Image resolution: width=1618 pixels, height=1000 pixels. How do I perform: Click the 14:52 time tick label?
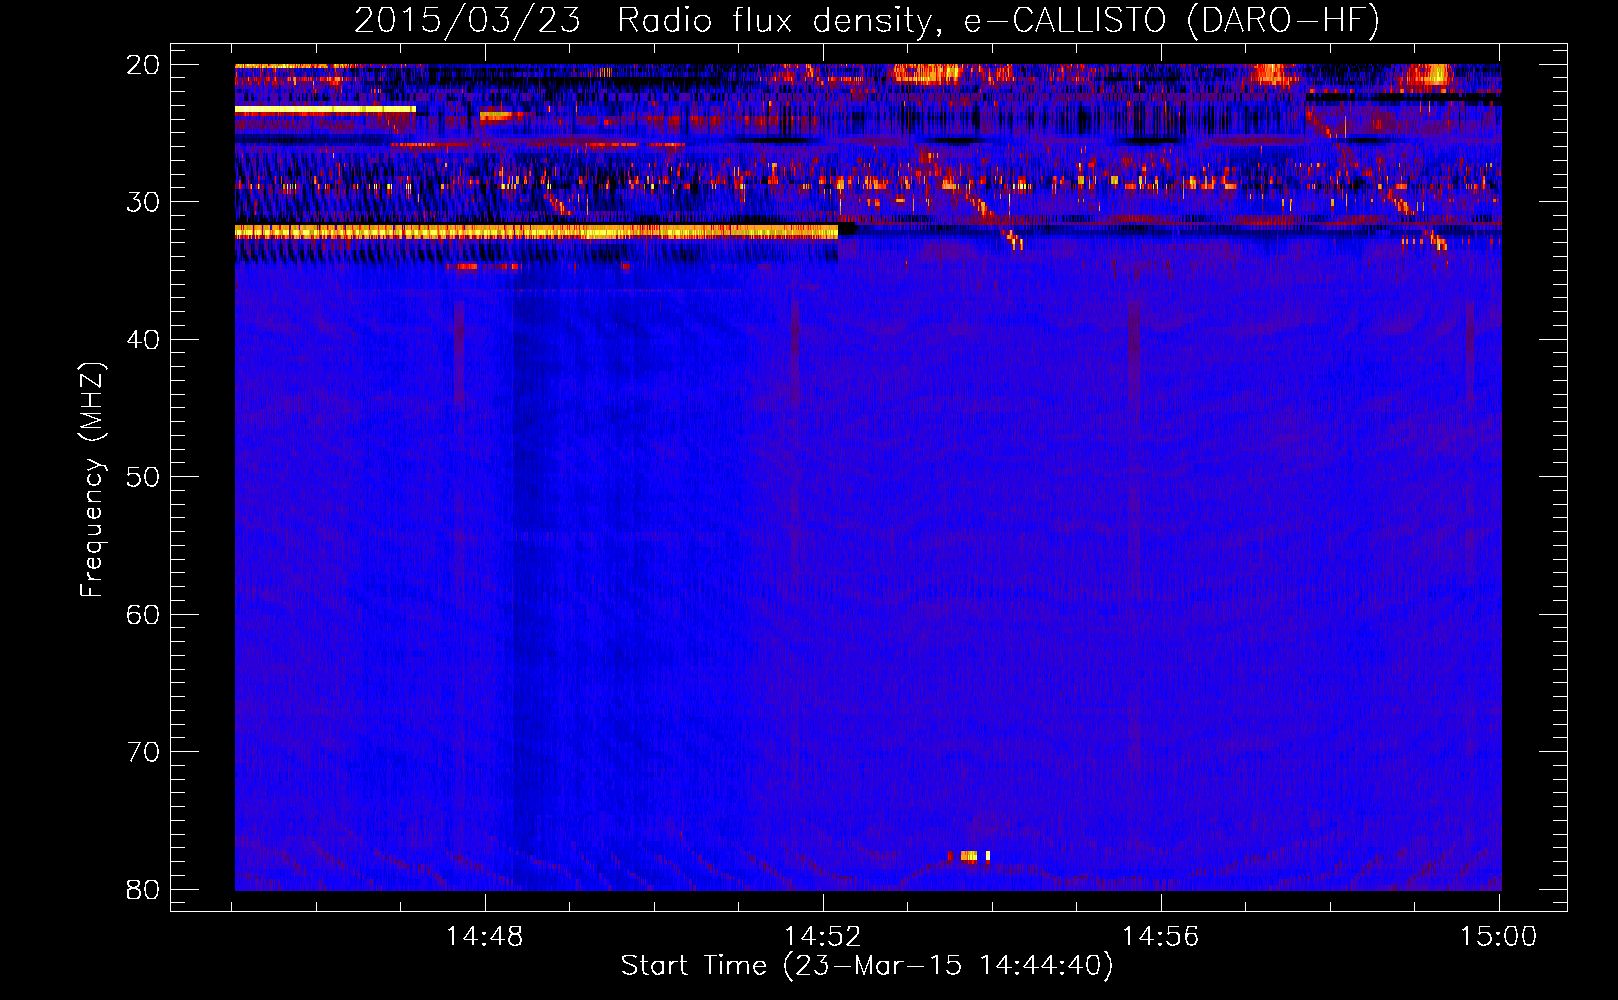click(823, 937)
